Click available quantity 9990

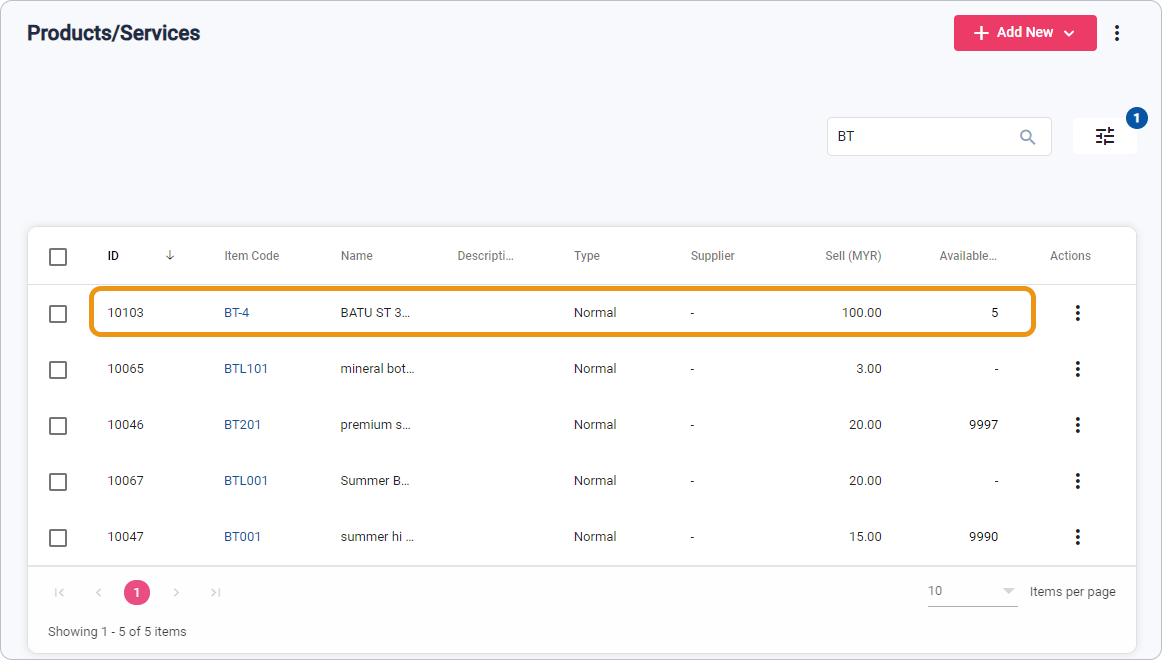coord(983,537)
